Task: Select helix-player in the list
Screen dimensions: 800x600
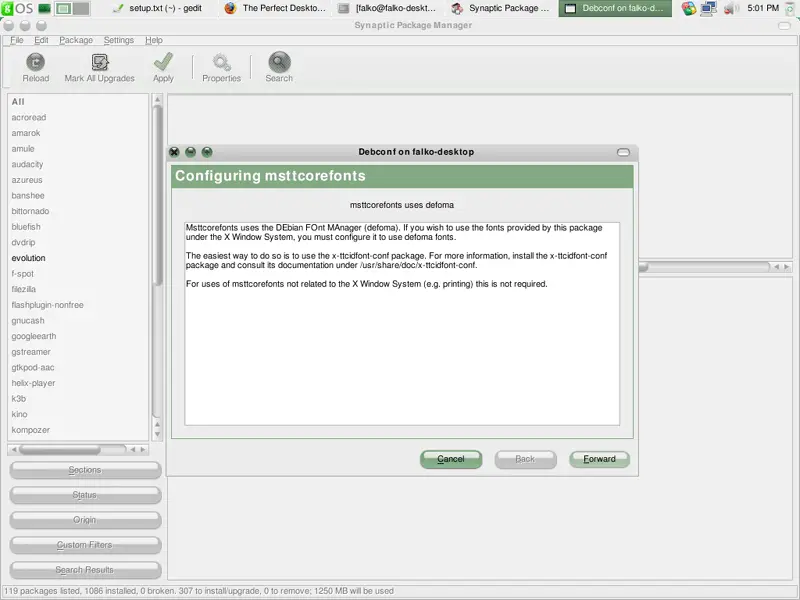Action: (78, 383)
